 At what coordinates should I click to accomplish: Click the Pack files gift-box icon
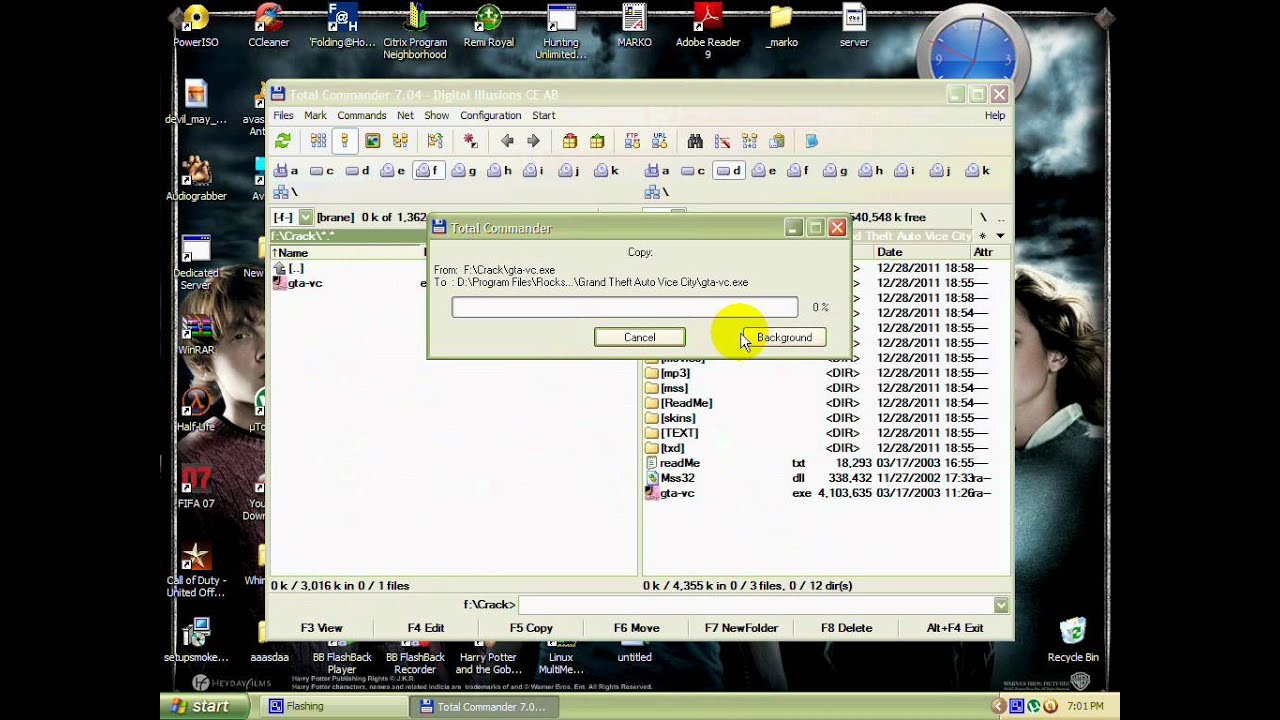570,141
